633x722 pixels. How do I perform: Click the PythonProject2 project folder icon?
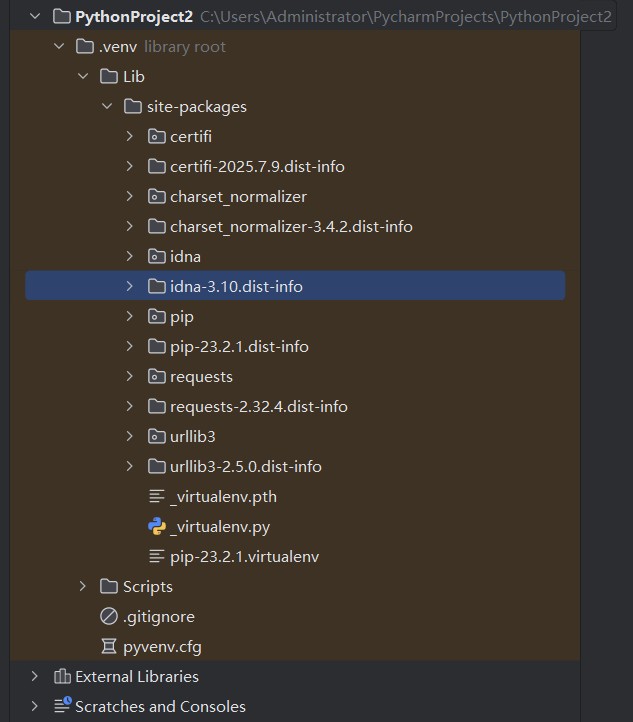pos(62,17)
